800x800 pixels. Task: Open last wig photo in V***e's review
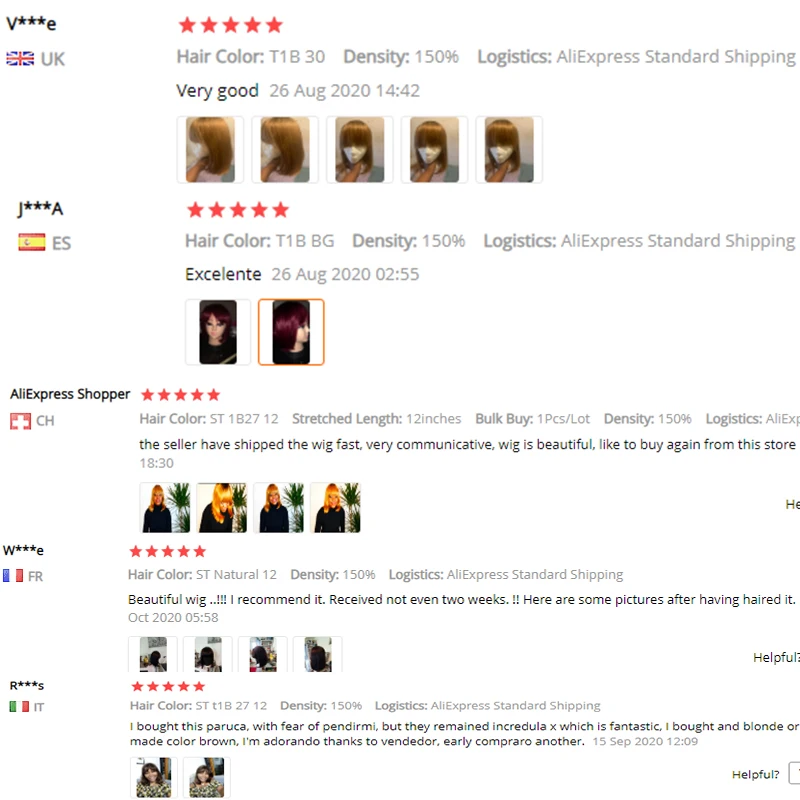(509, 149)
